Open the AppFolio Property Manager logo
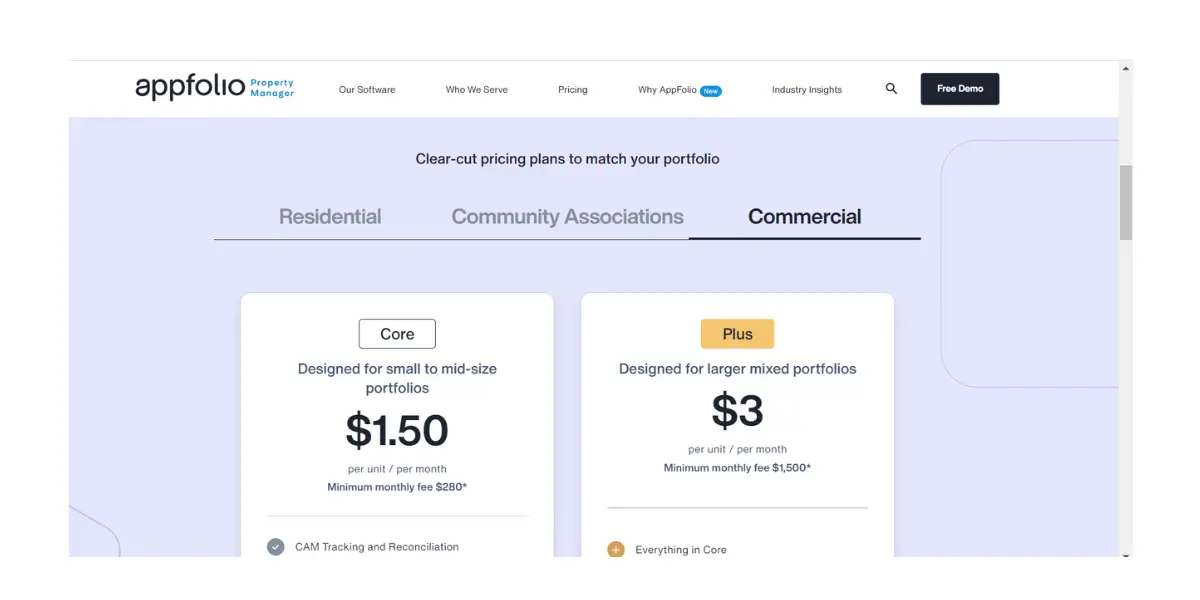 [x=215, y=87]
